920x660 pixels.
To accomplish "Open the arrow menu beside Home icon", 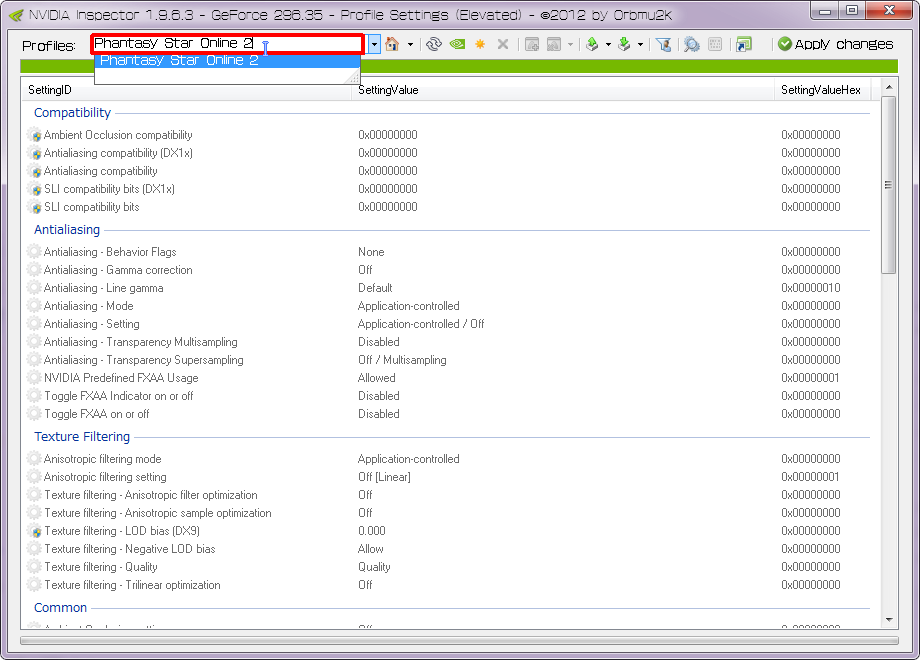I will [x=410, y=44].
